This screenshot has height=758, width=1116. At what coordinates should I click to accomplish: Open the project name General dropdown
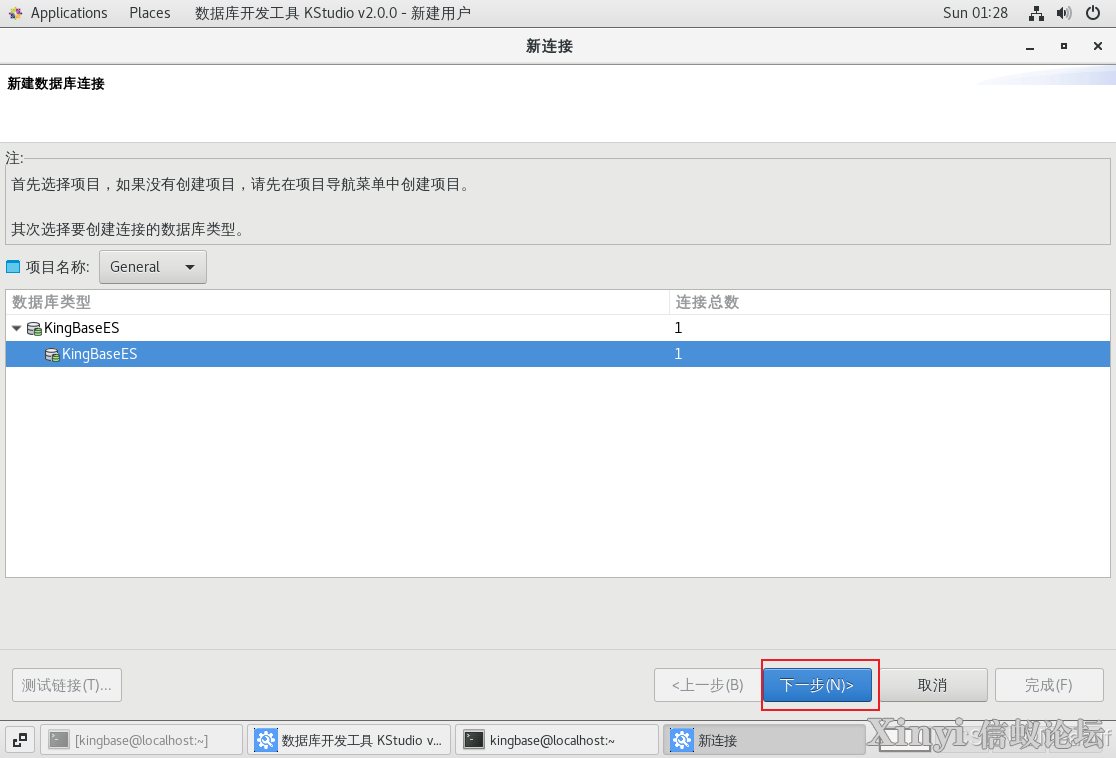(x=153, y=267)
